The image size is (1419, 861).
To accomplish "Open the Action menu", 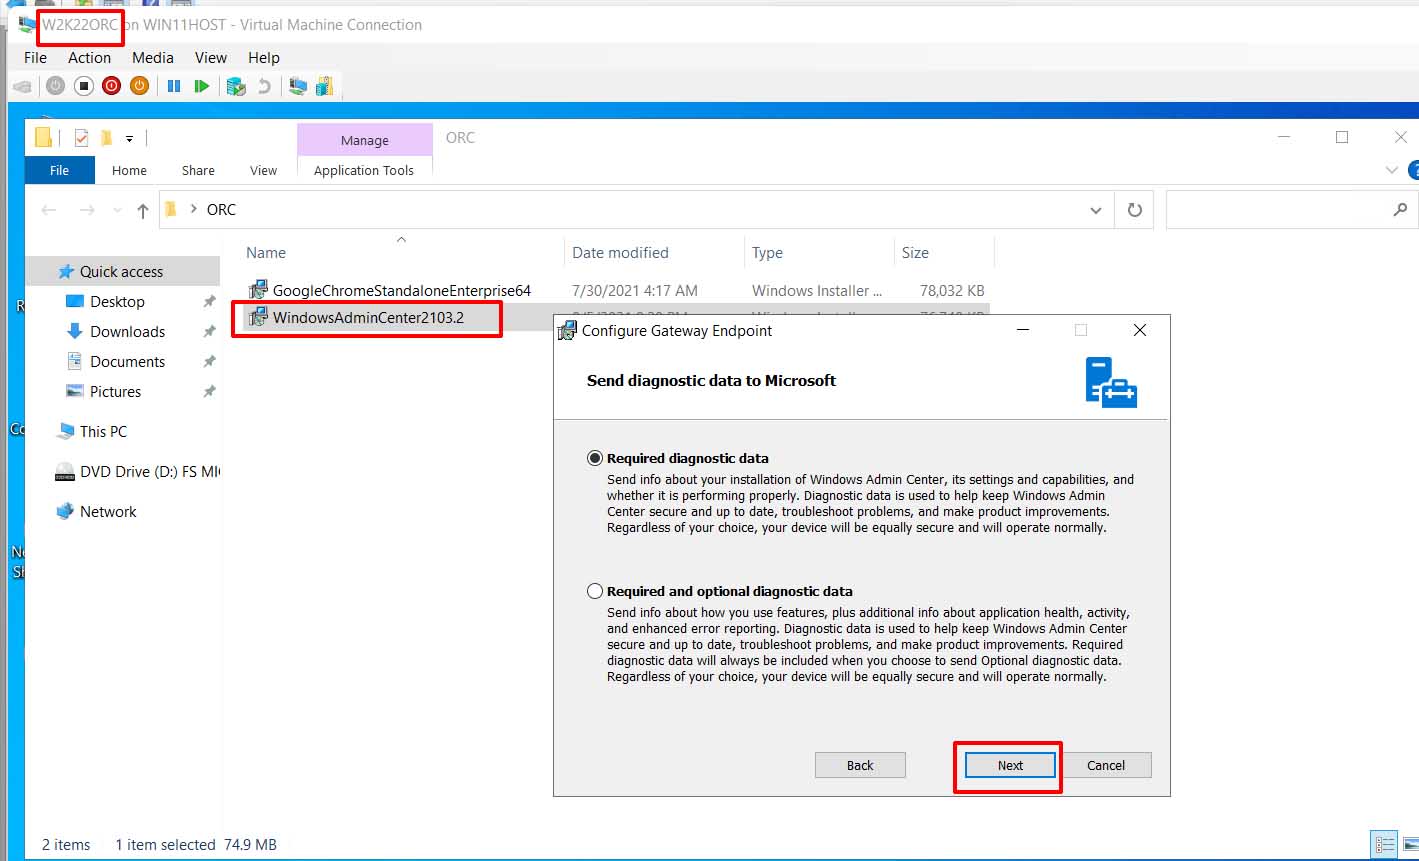I will pos(89,58).
